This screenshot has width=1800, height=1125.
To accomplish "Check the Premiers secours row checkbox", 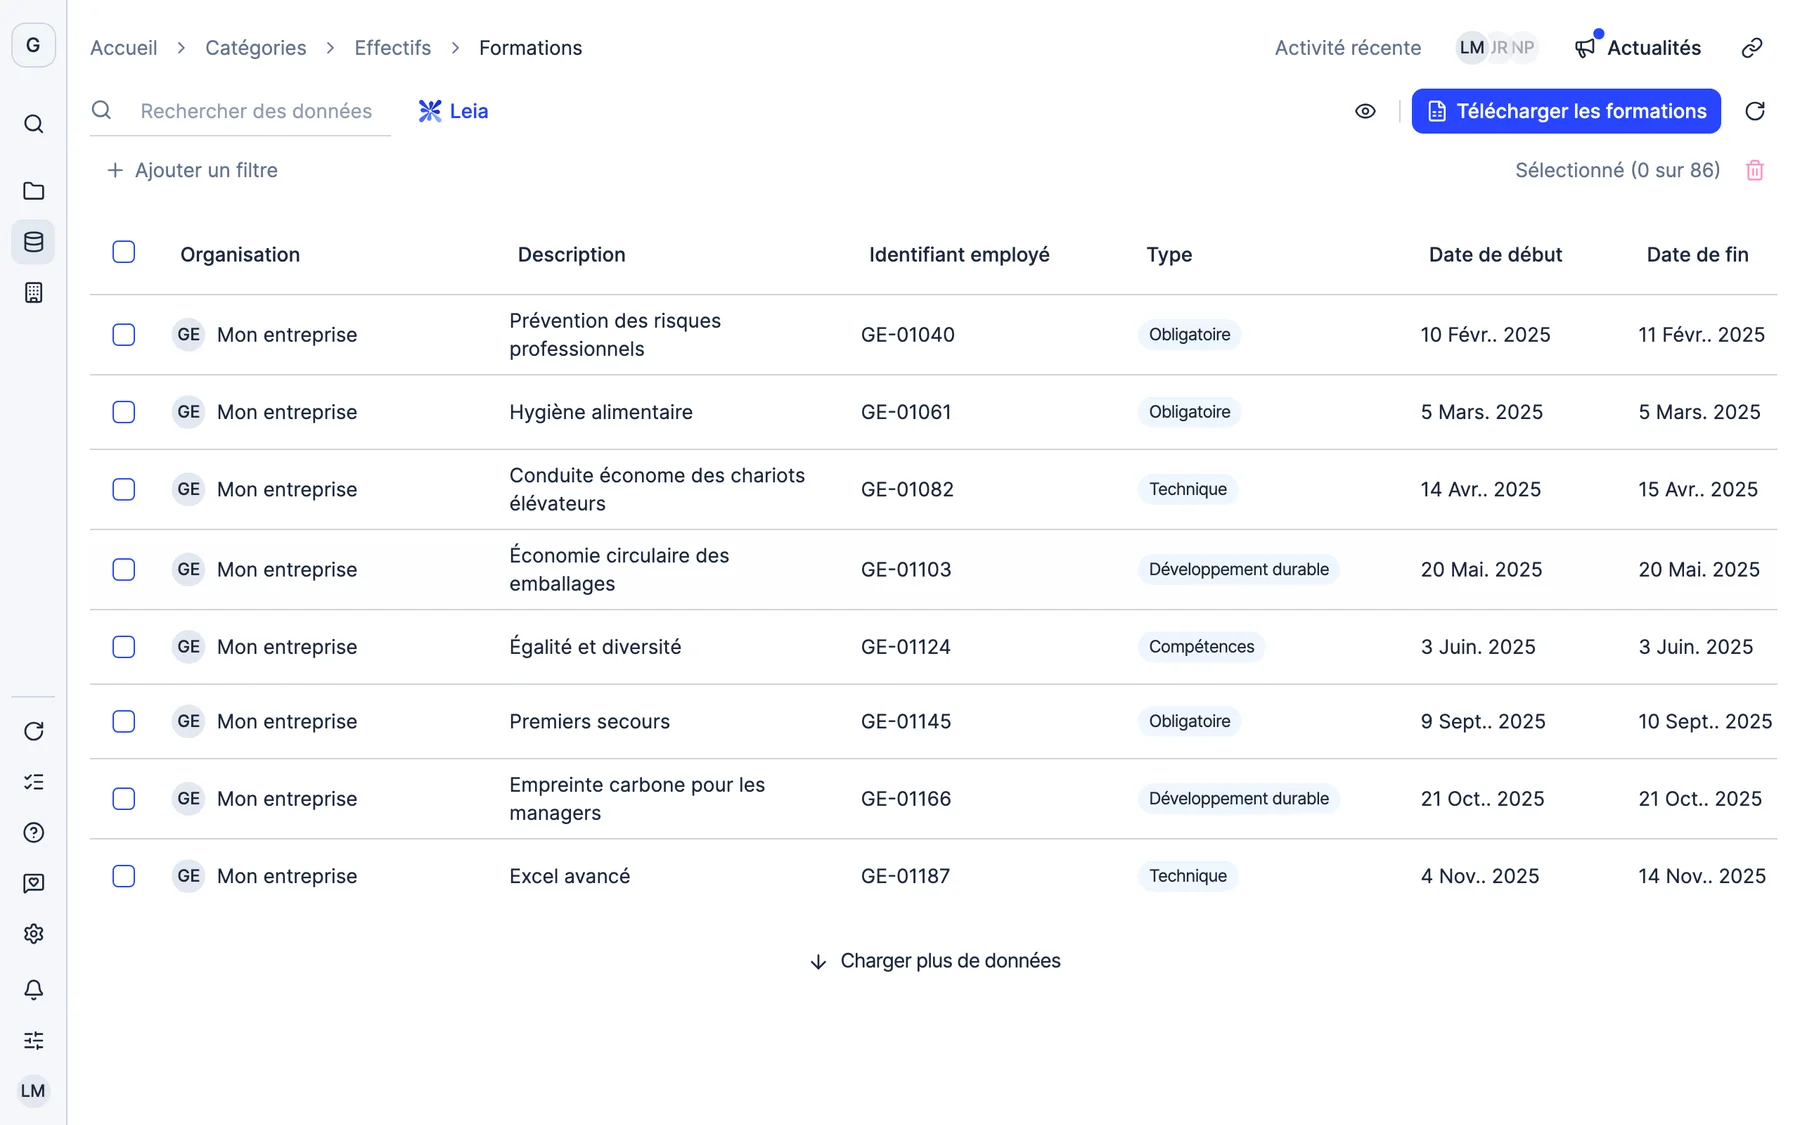I will tap(124, 721).
